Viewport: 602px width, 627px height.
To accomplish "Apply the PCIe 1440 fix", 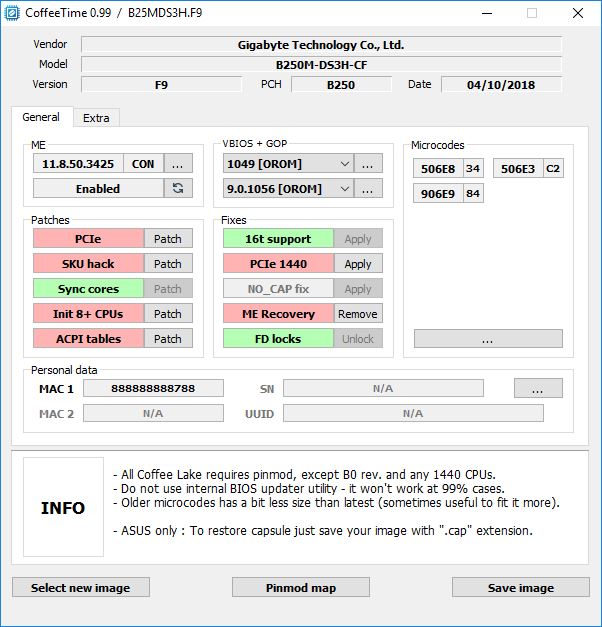I will pos(358,264).
